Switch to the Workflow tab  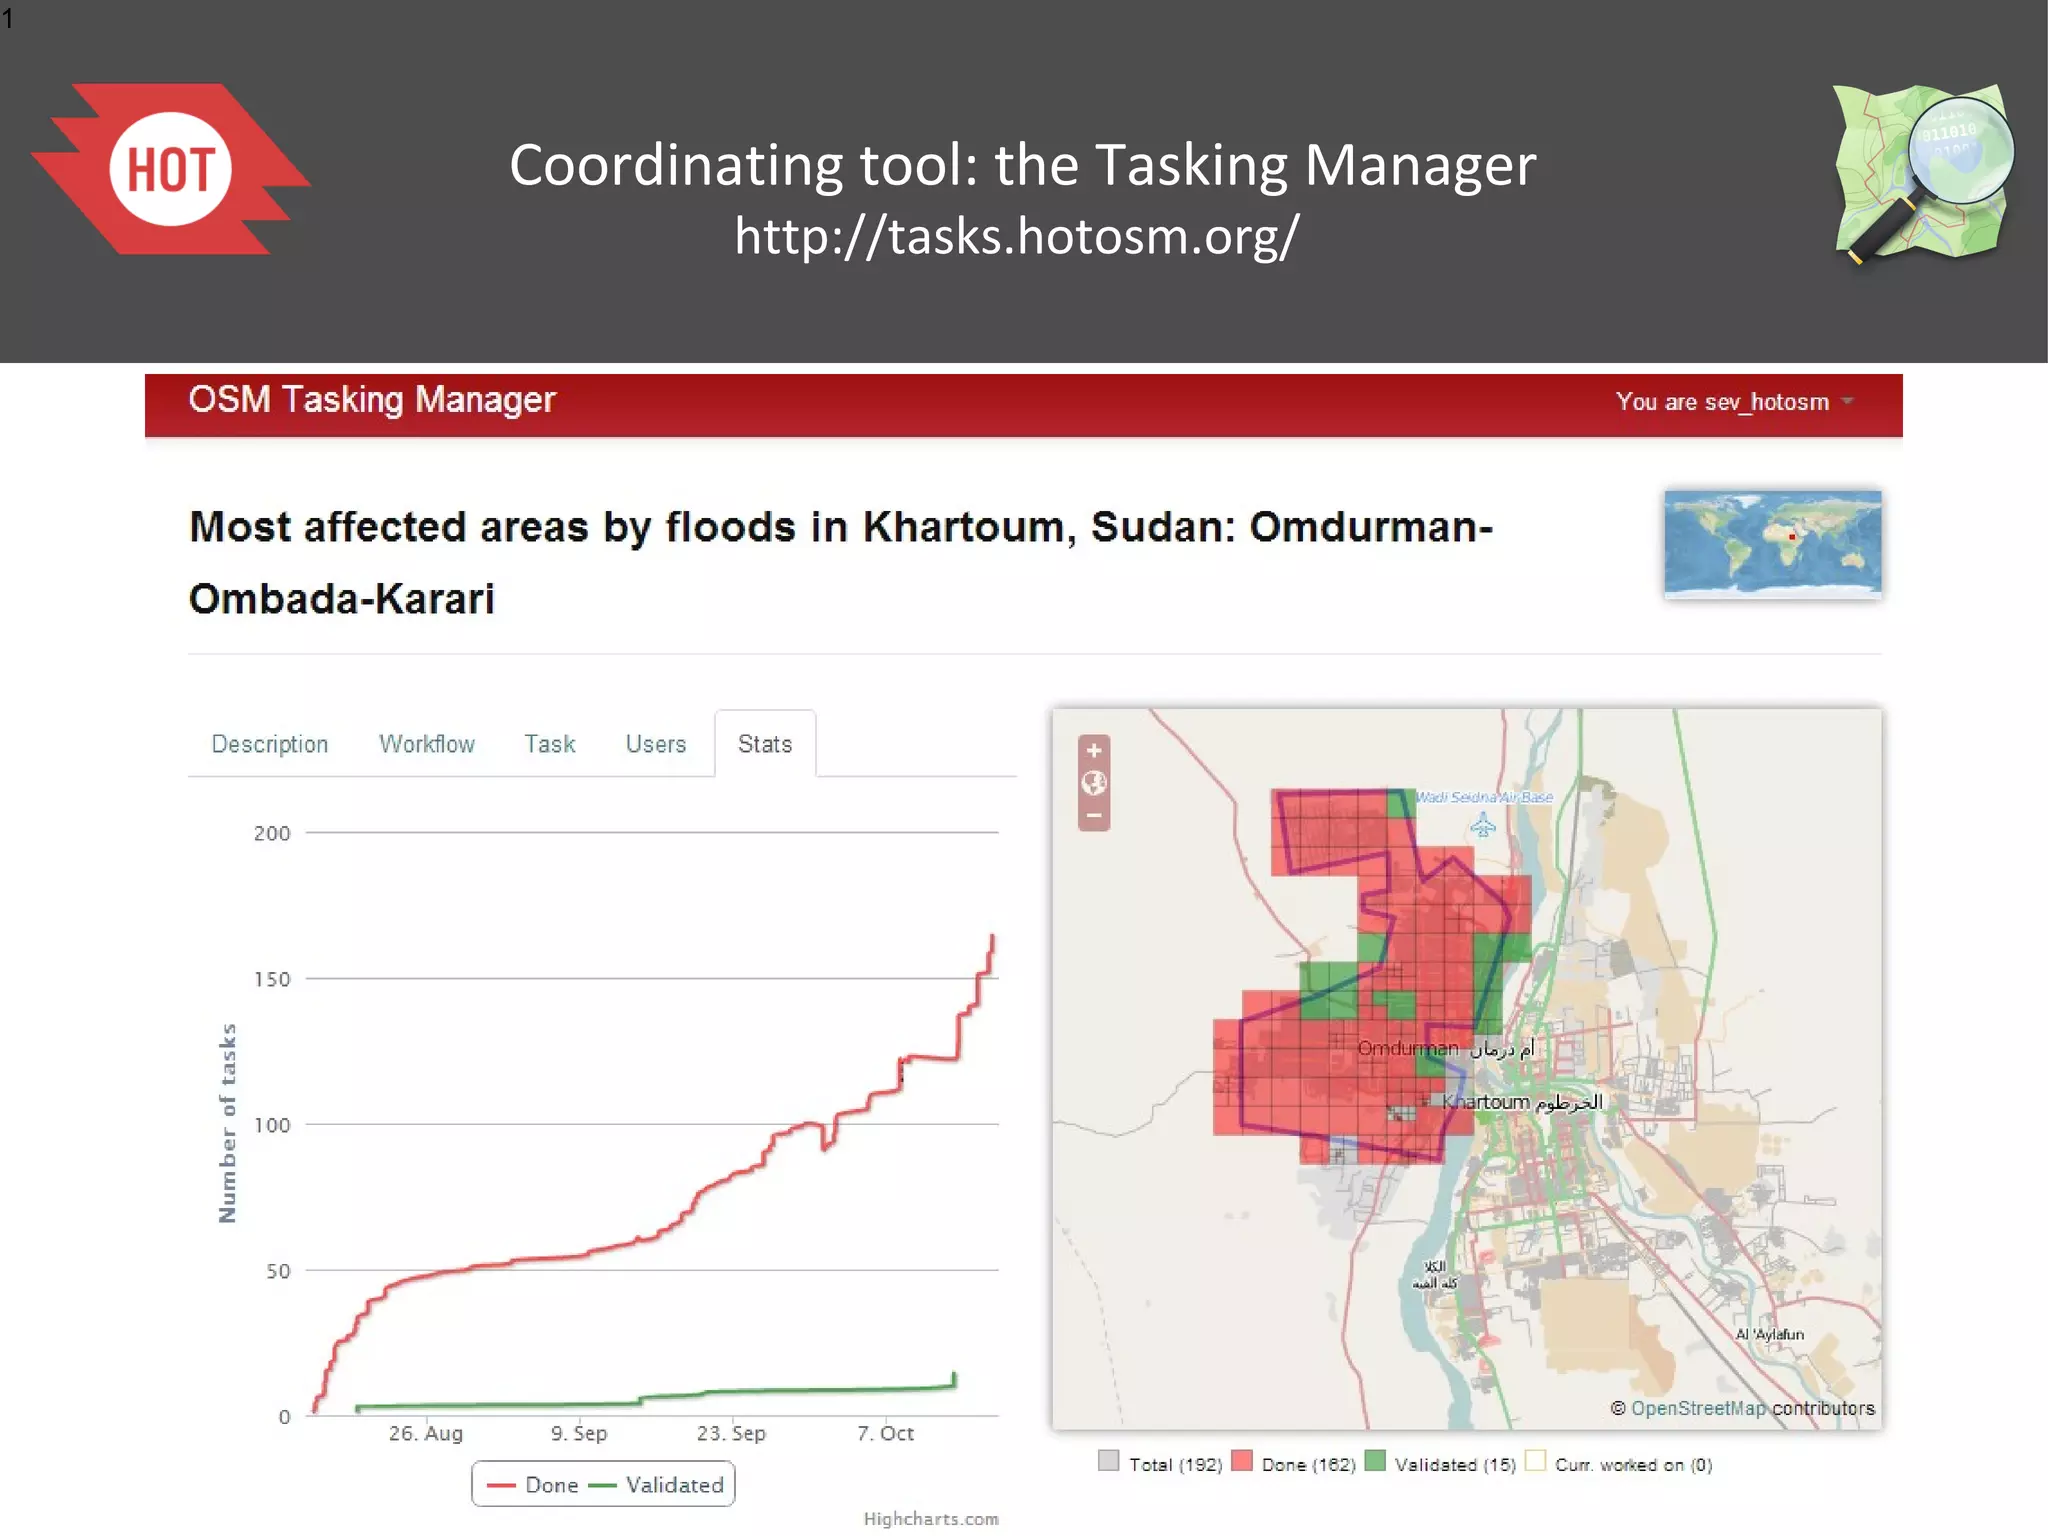point(427,744)
